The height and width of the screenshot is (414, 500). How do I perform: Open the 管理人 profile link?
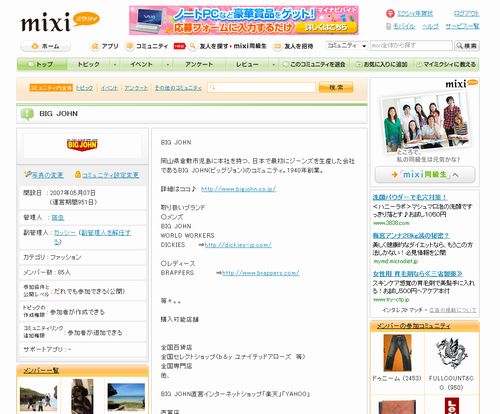tap(58, 217)
